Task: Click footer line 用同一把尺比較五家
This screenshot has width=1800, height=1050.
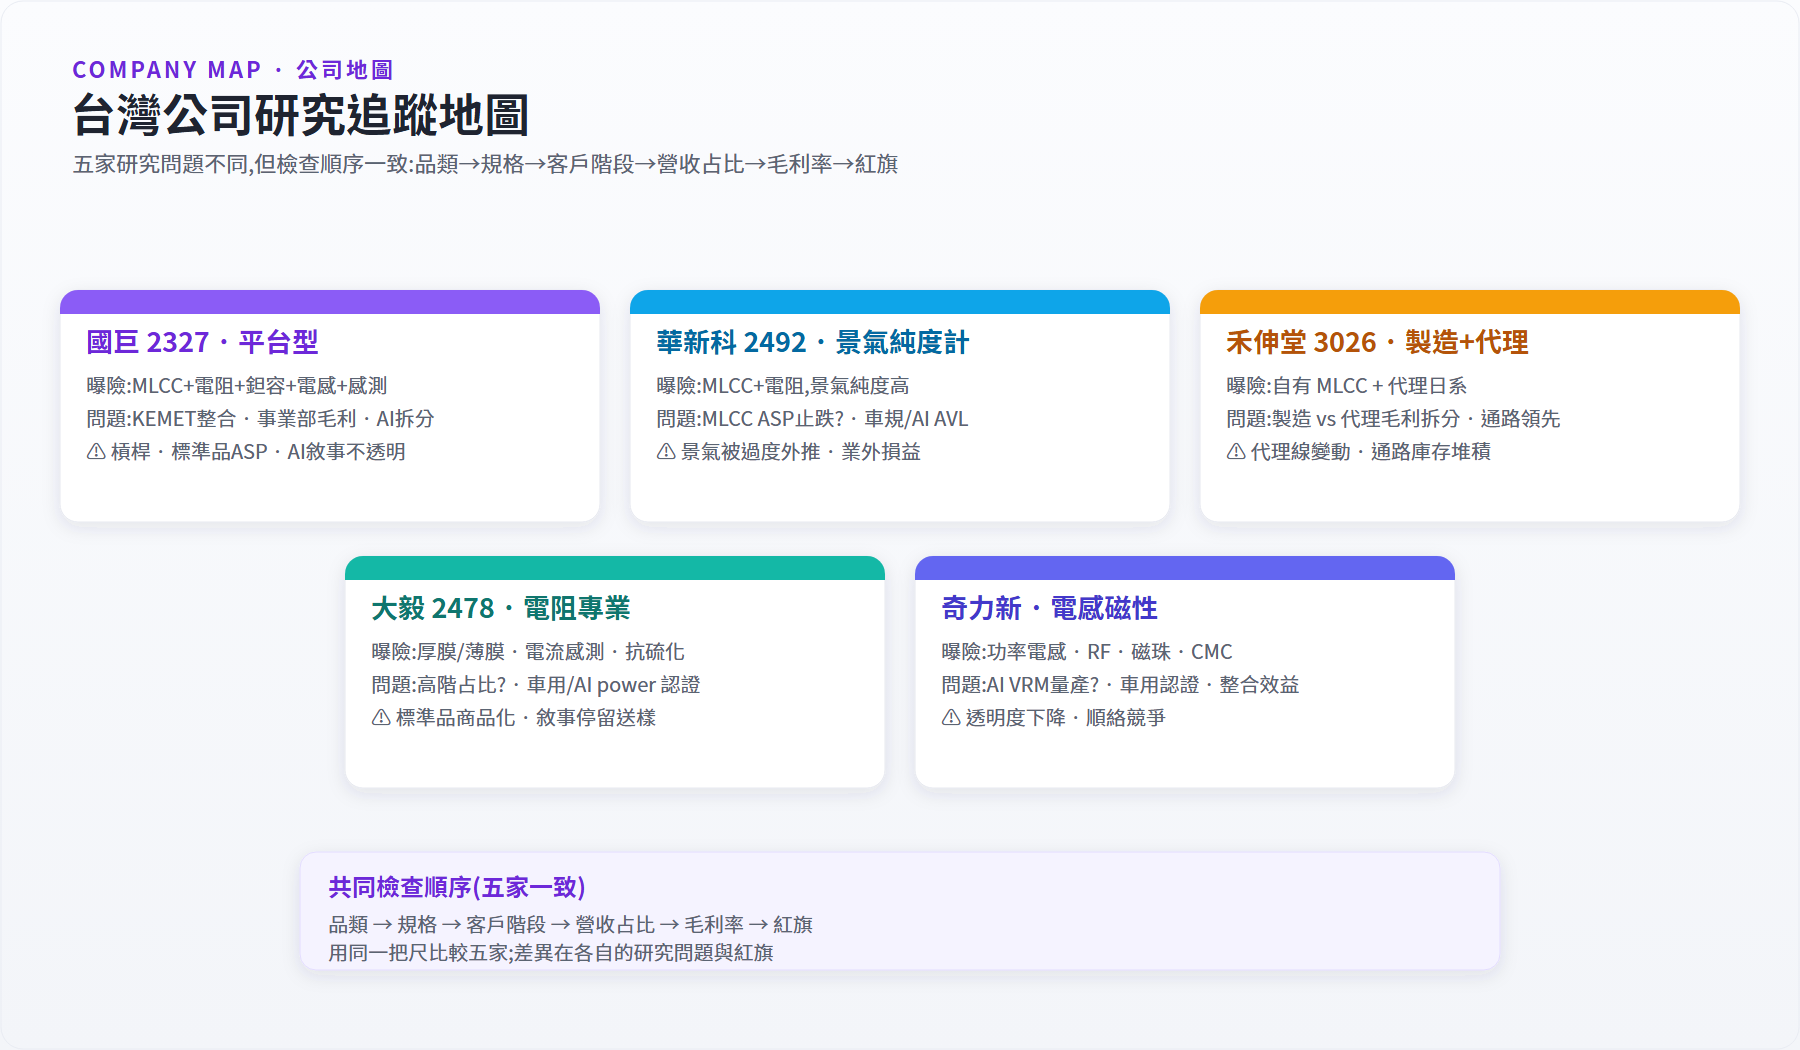Action: click(551, 953)
